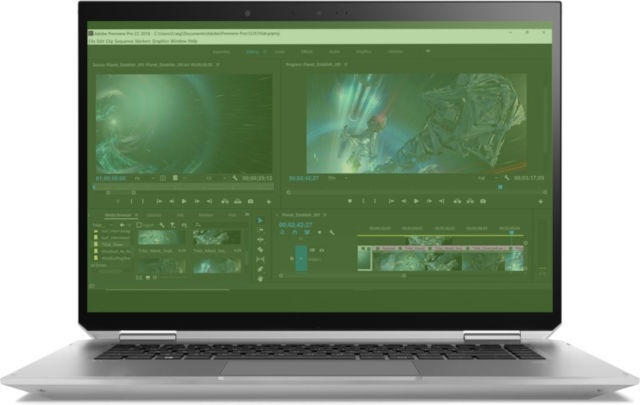This screenshot has width=640, height=405.
Task: Select the Pen tool
Action: coord(260,269)
